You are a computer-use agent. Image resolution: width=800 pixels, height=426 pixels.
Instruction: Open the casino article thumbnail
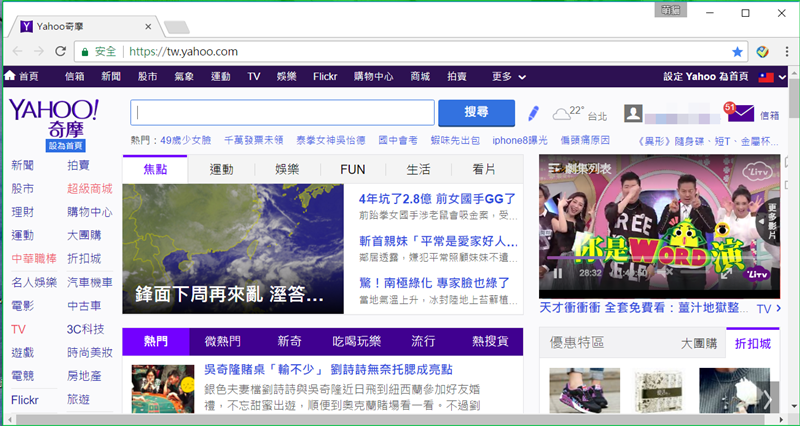click(x=163, y=389)
